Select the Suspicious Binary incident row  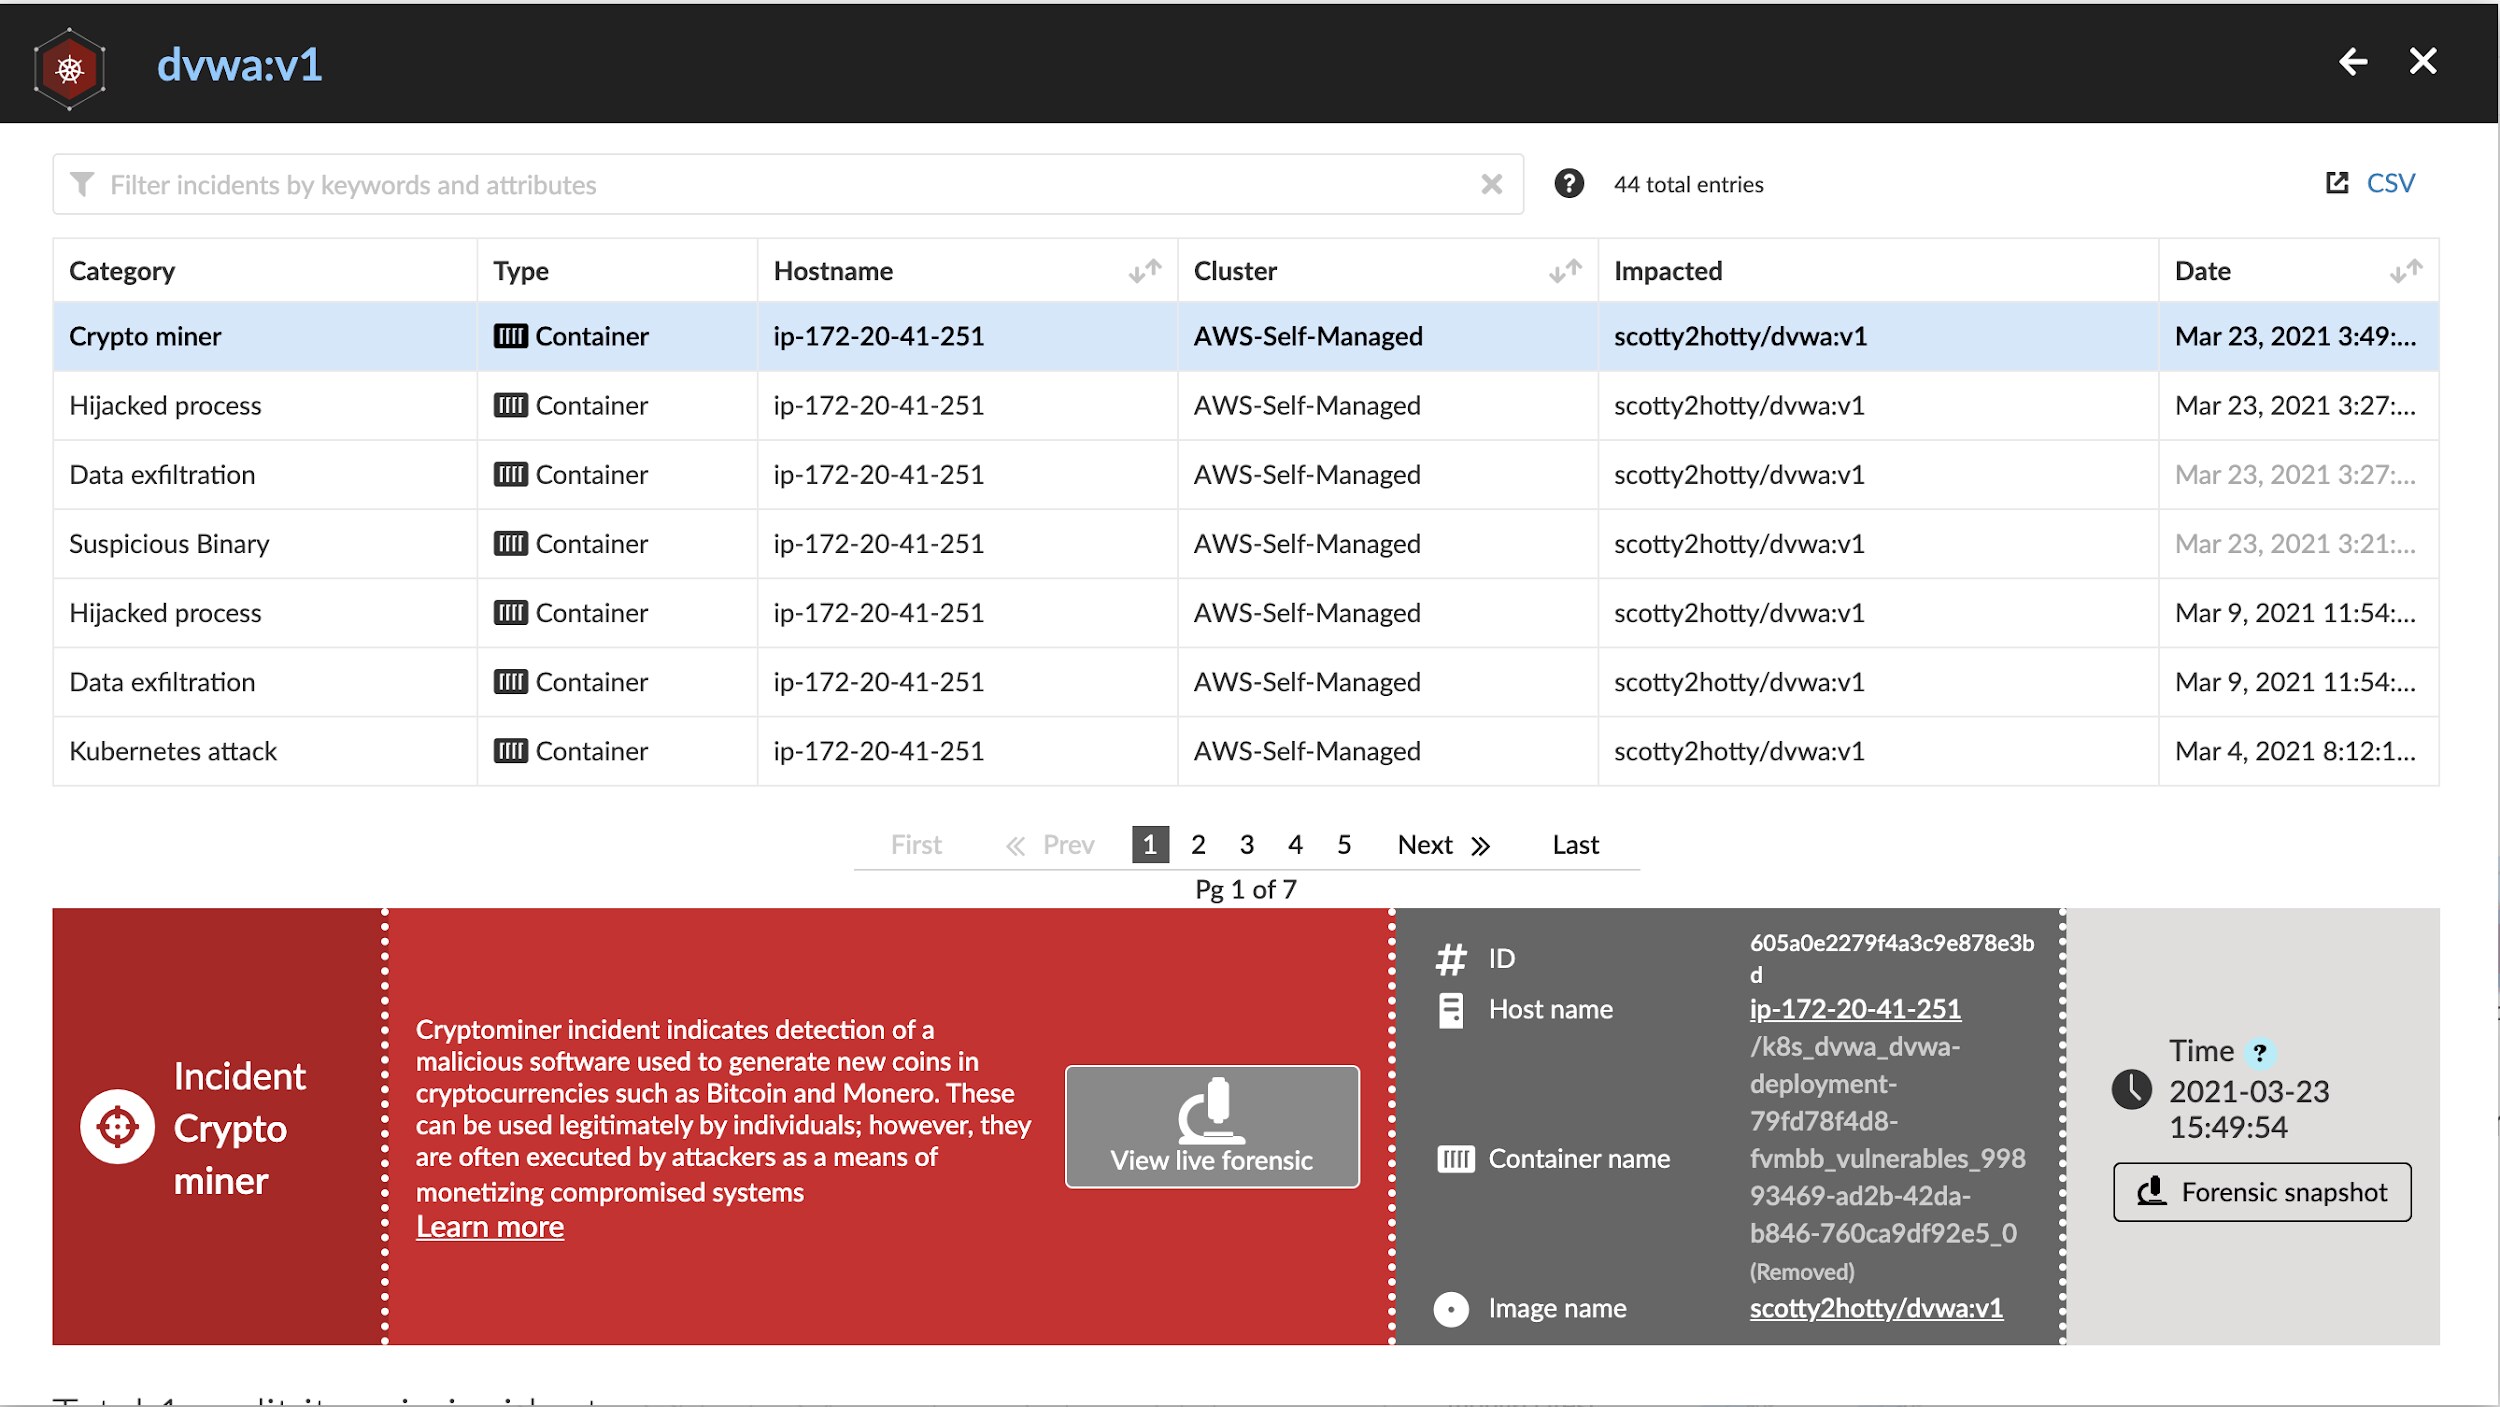pos(1246,544)
